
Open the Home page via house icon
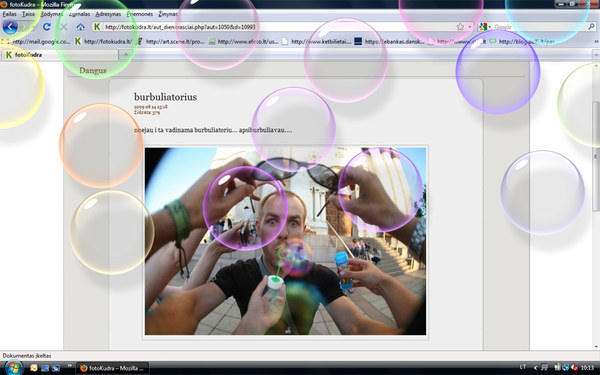pyautogui.click(x=80, y=27)
